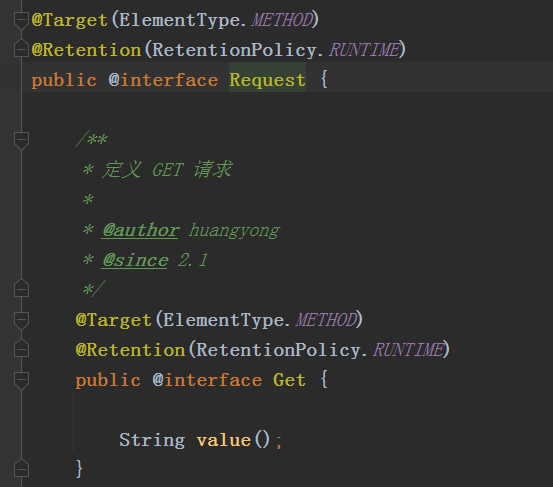
Task: Collapse the Get interface fold marker
Action: (x=21, y=380)
